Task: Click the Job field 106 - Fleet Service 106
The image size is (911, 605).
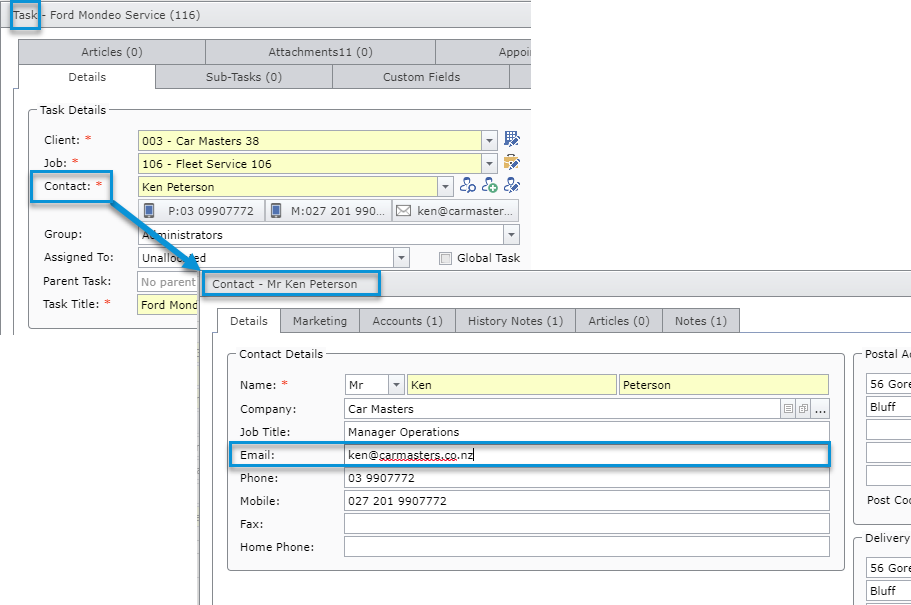Action: 310,164
